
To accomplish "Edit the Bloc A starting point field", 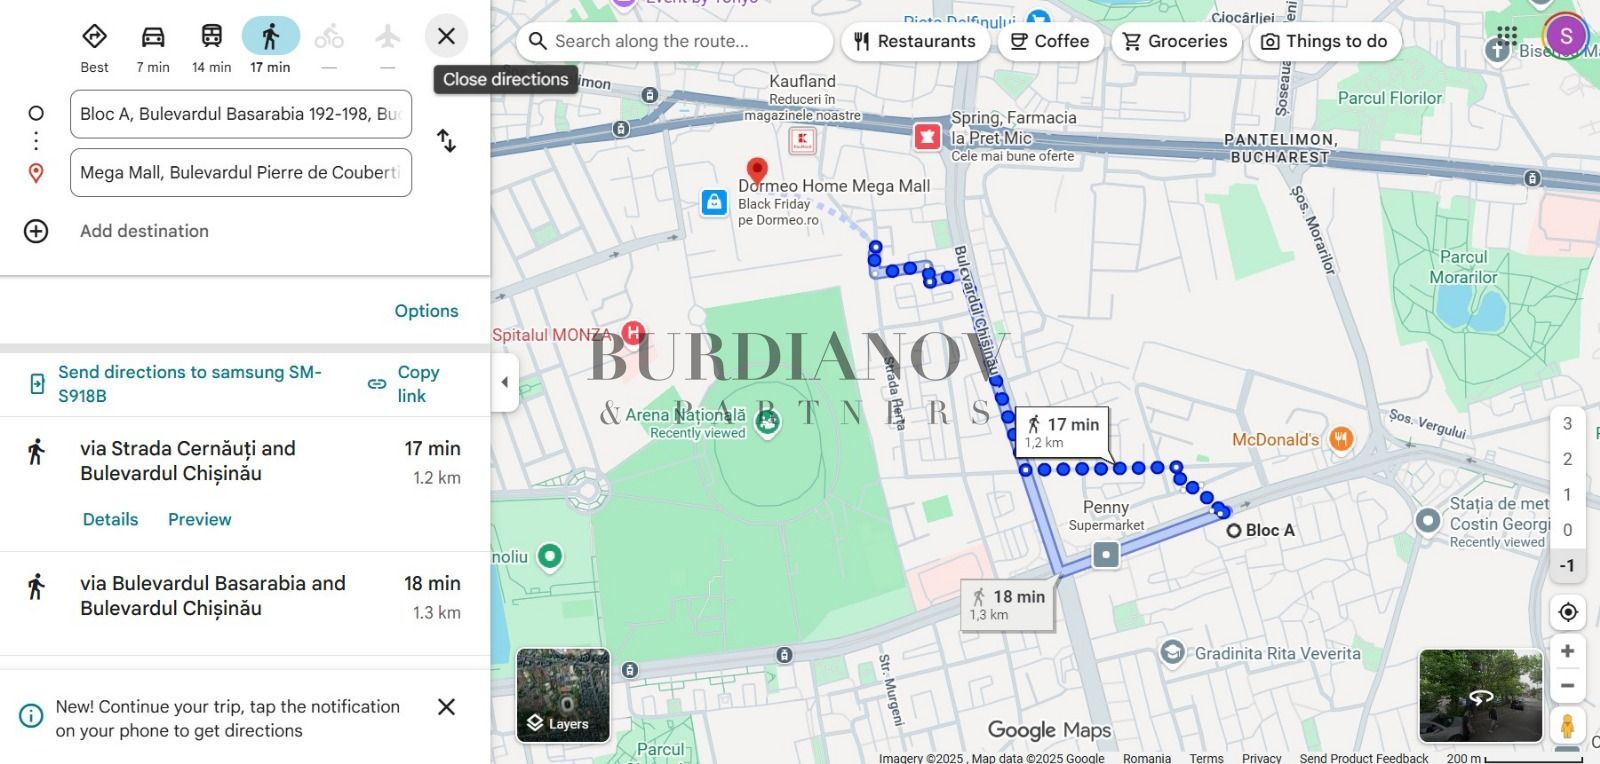I will 241,114.
